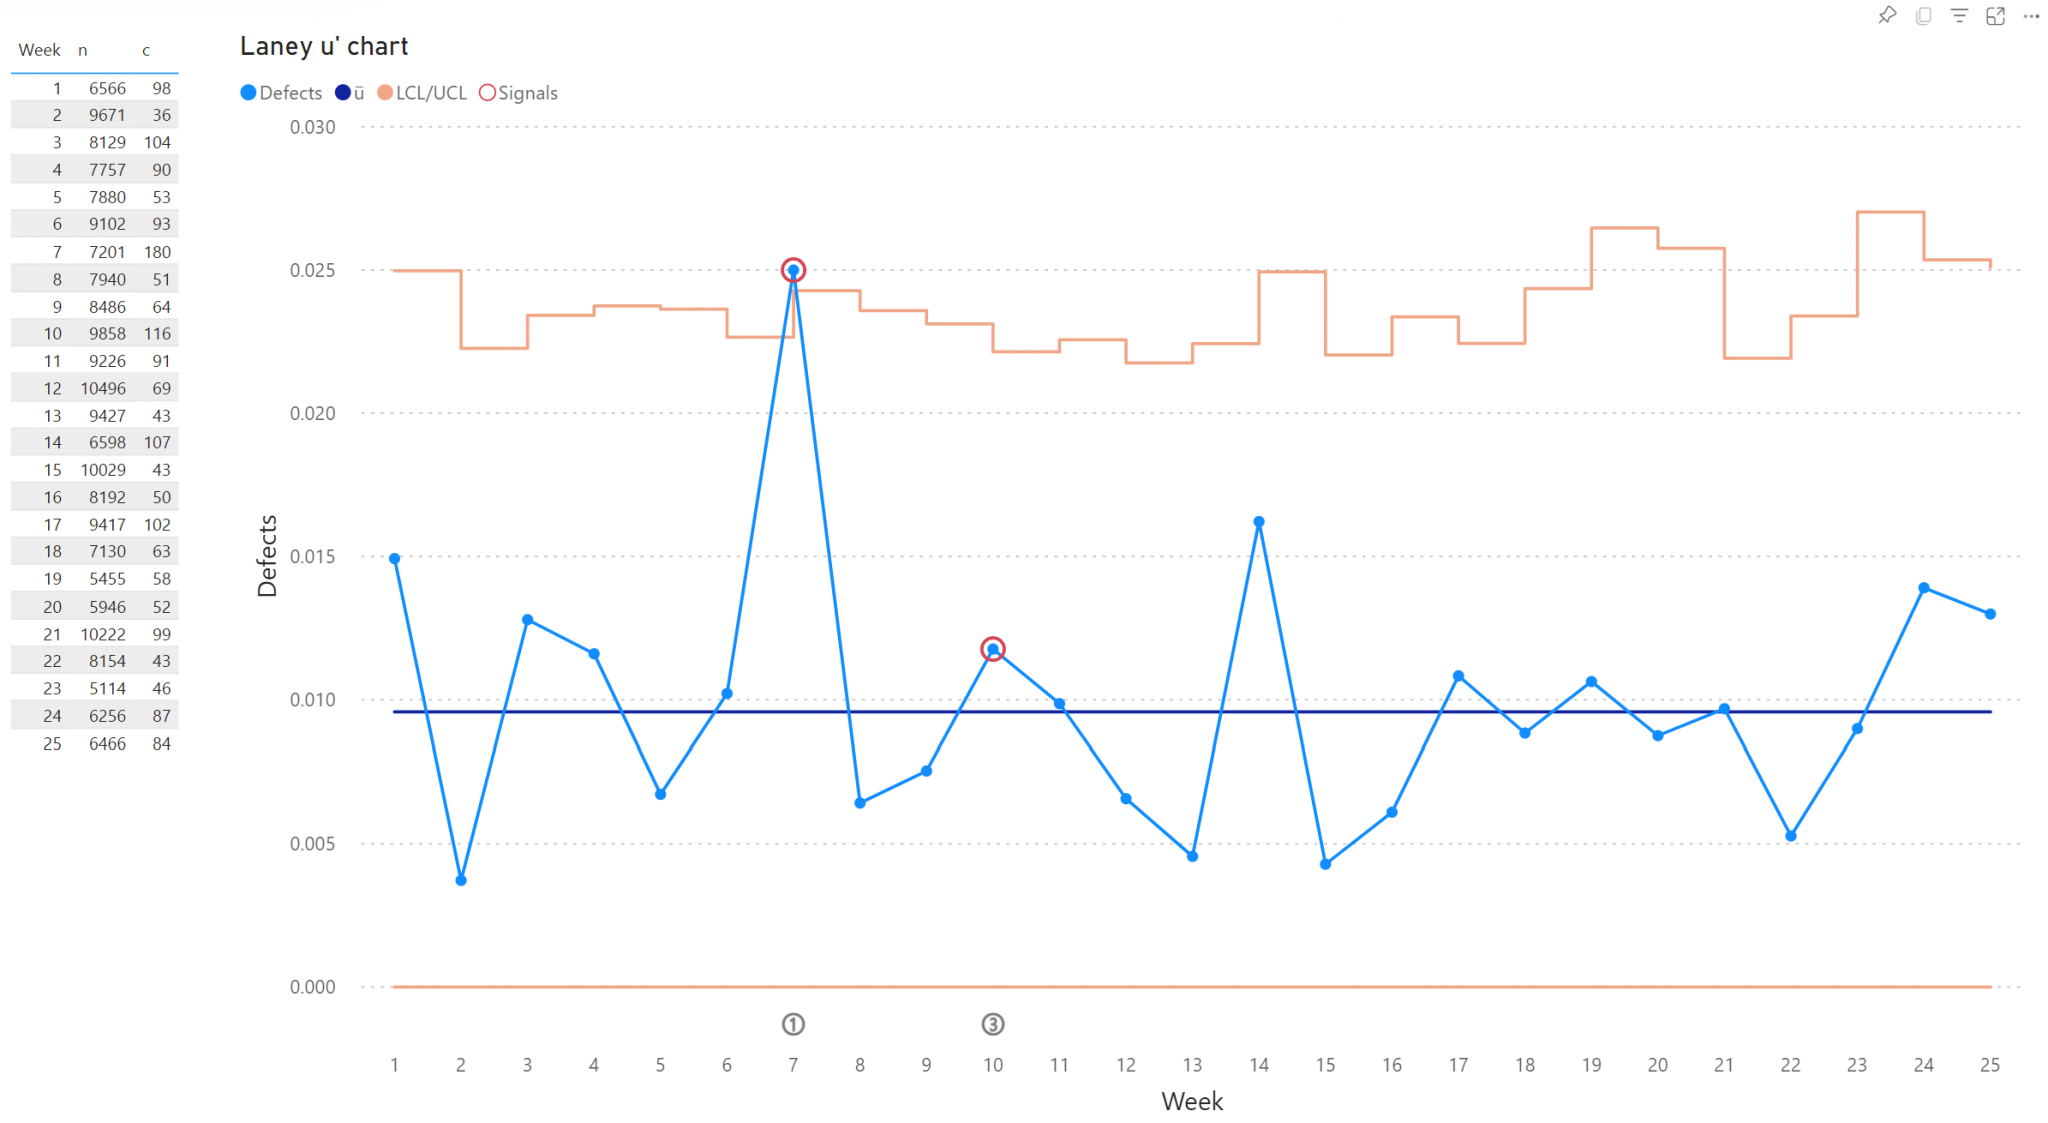Click the pin/bookmark icon top right
Viewport: 2048px width, 1123px height.
click(1890, 15)
